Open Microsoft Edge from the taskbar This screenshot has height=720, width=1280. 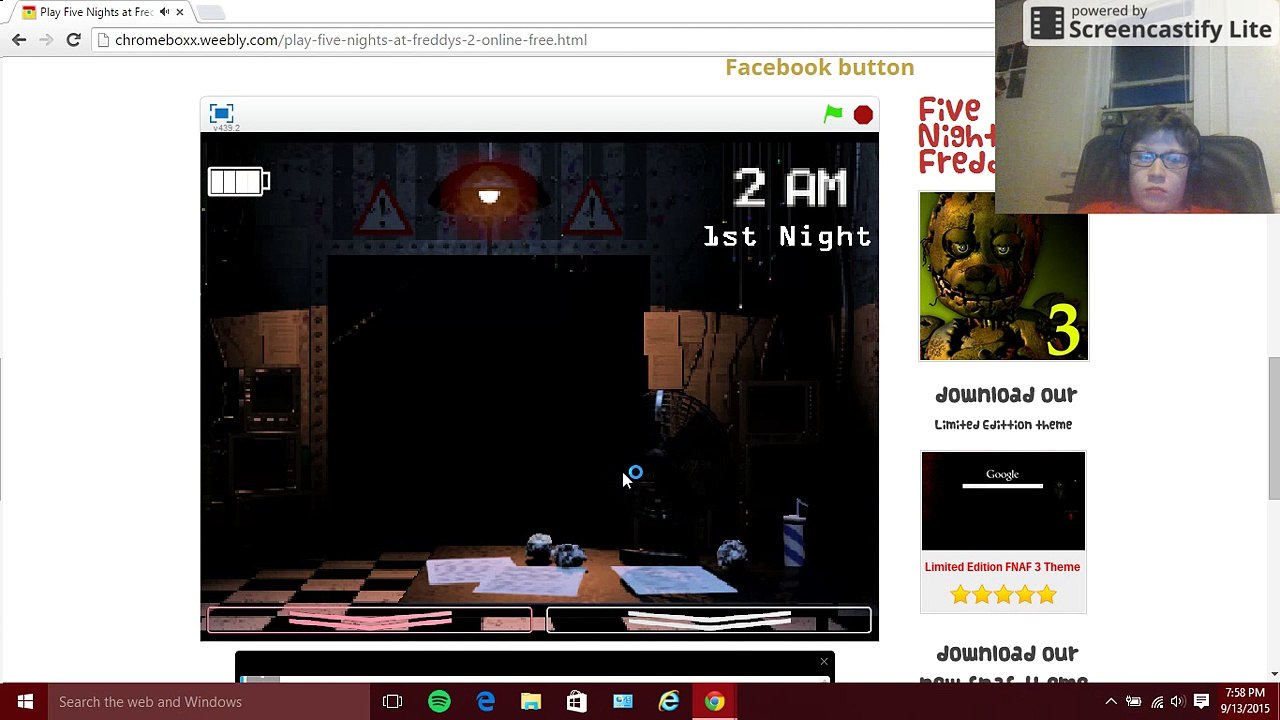point(485,701)
